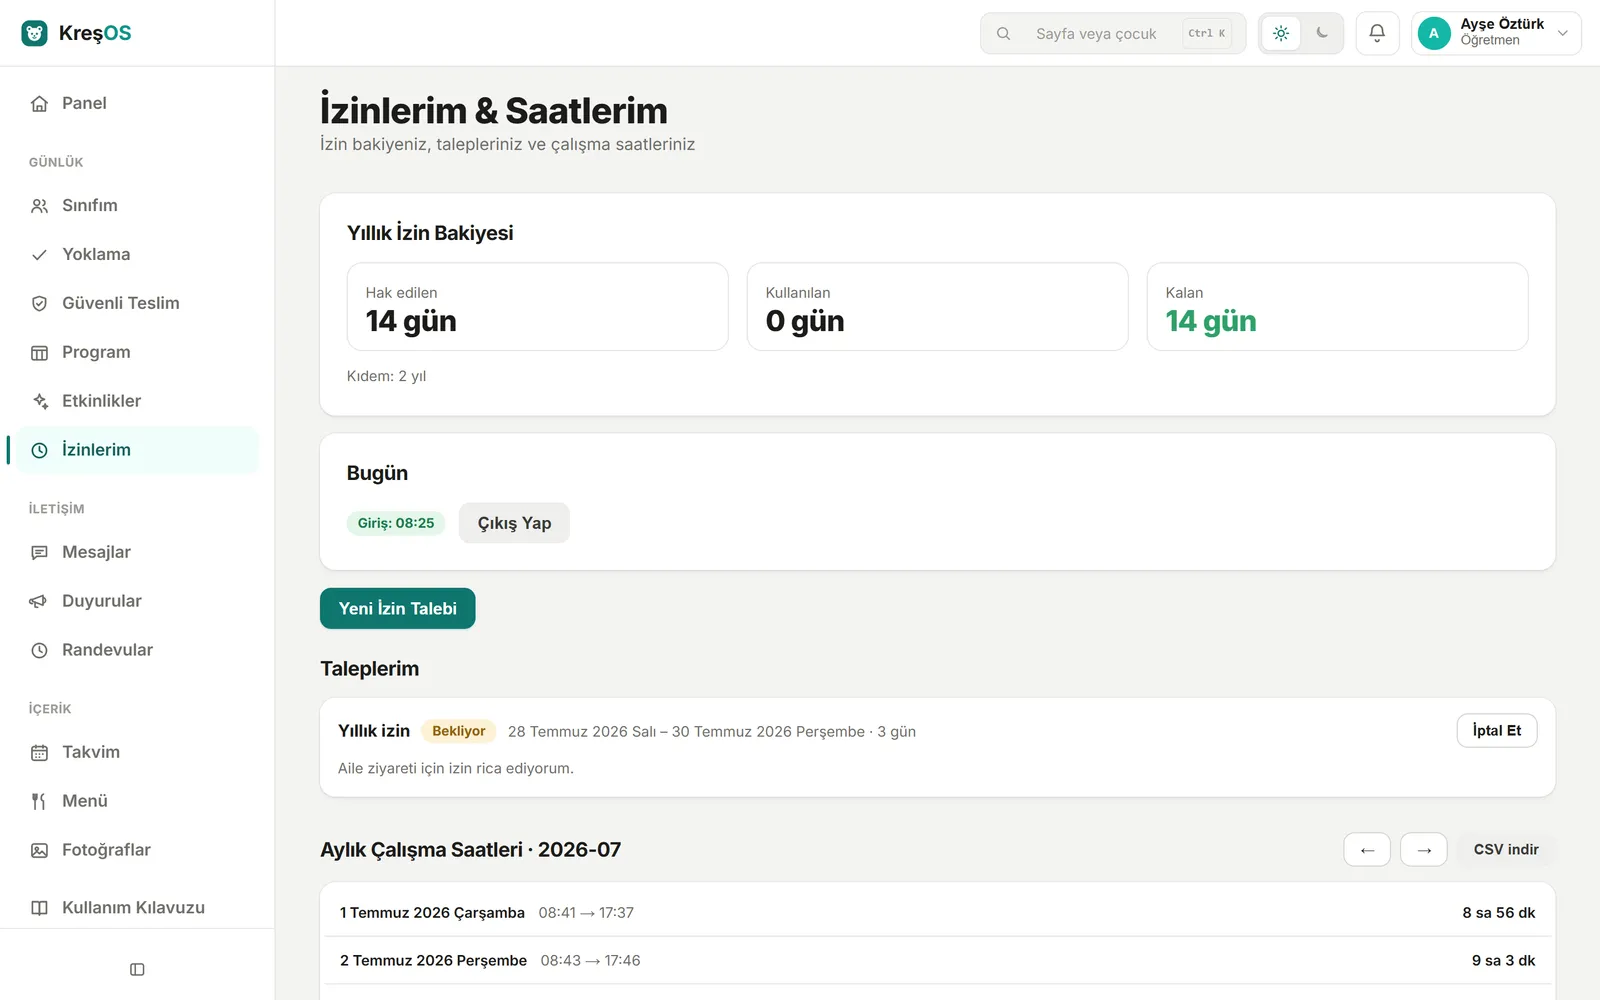Click the search magnifier icon
Viewport: 1600px width, 1000px height.
pyautogui.click(x=1003, y=34)
